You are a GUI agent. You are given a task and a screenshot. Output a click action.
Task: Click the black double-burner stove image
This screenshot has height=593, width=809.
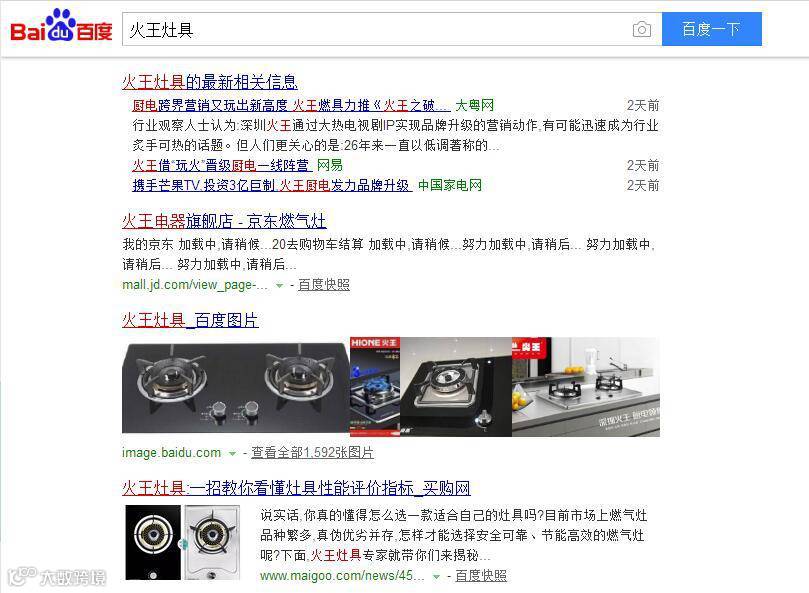click(x=236, y=387)
